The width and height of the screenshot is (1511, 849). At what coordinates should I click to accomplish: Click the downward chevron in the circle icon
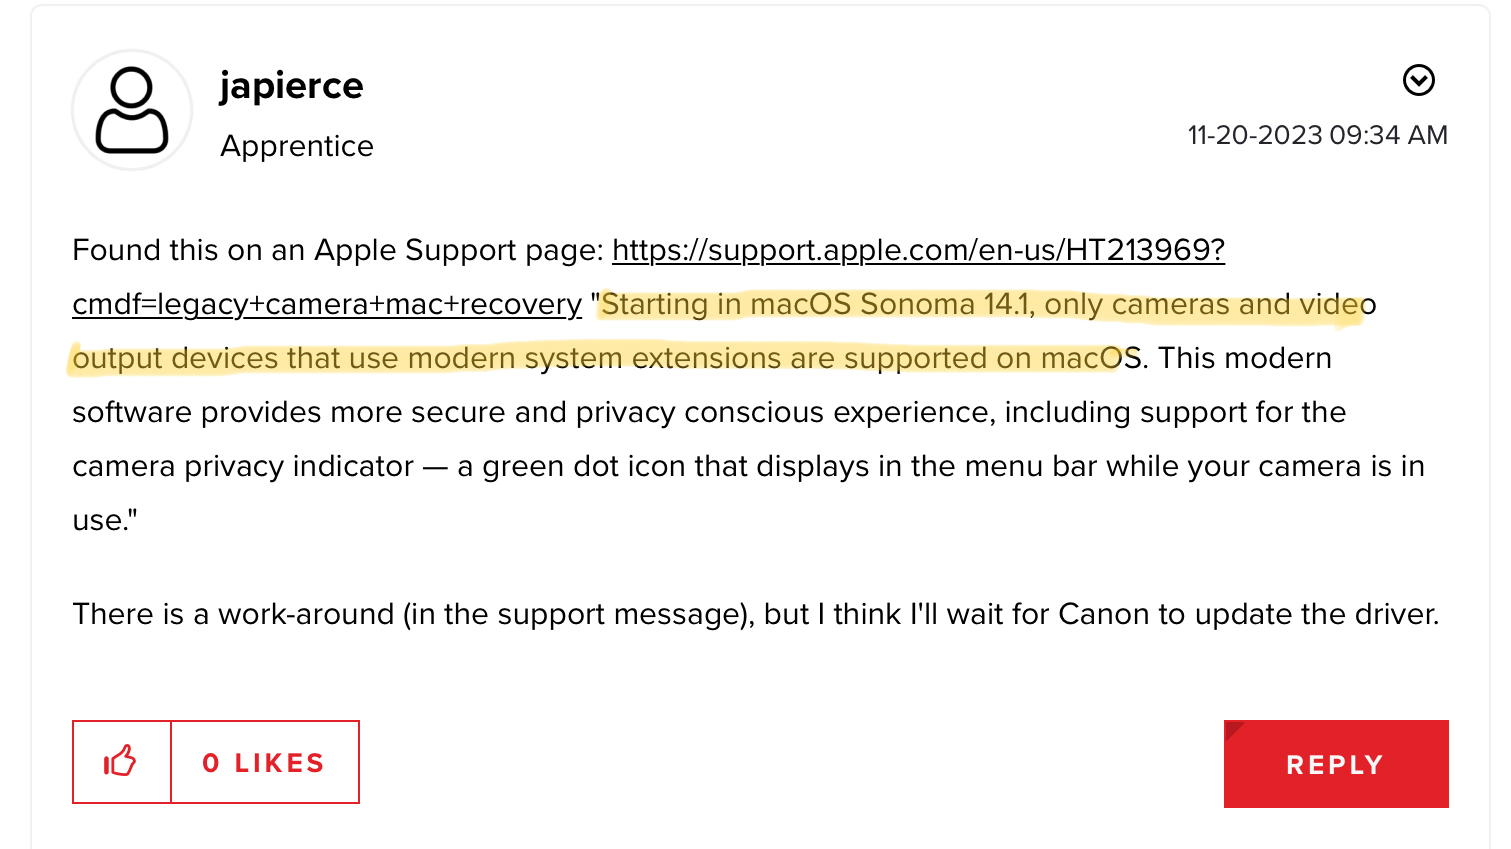click(1419, 79)
